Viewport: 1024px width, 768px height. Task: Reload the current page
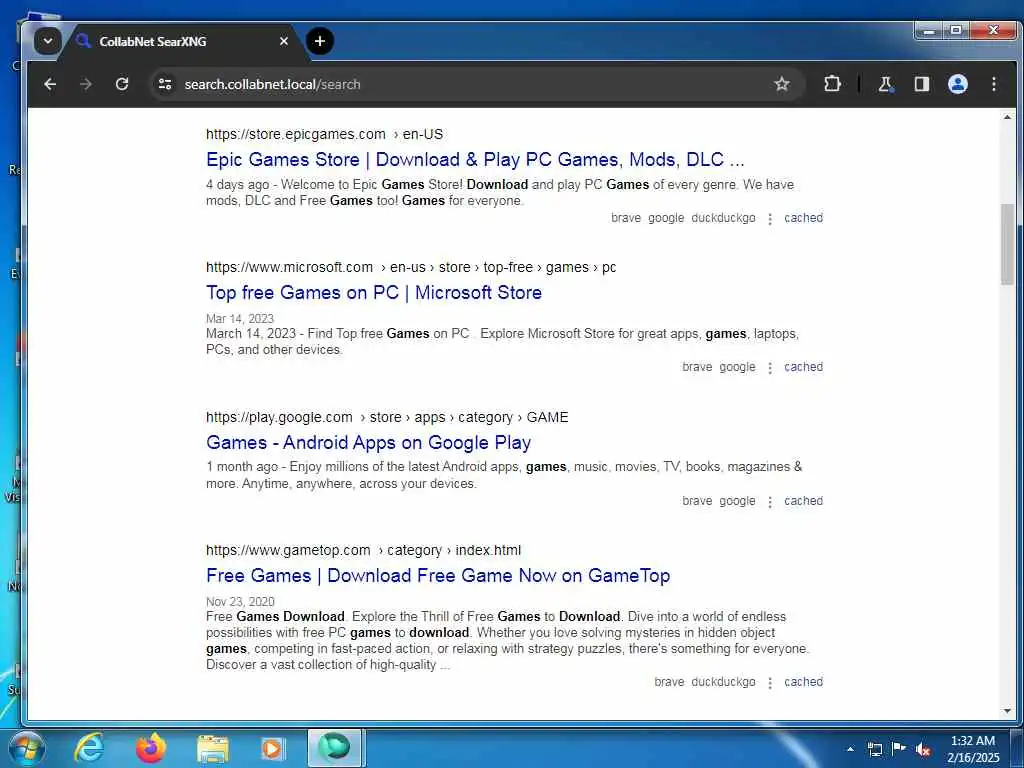tap(122, 84)
